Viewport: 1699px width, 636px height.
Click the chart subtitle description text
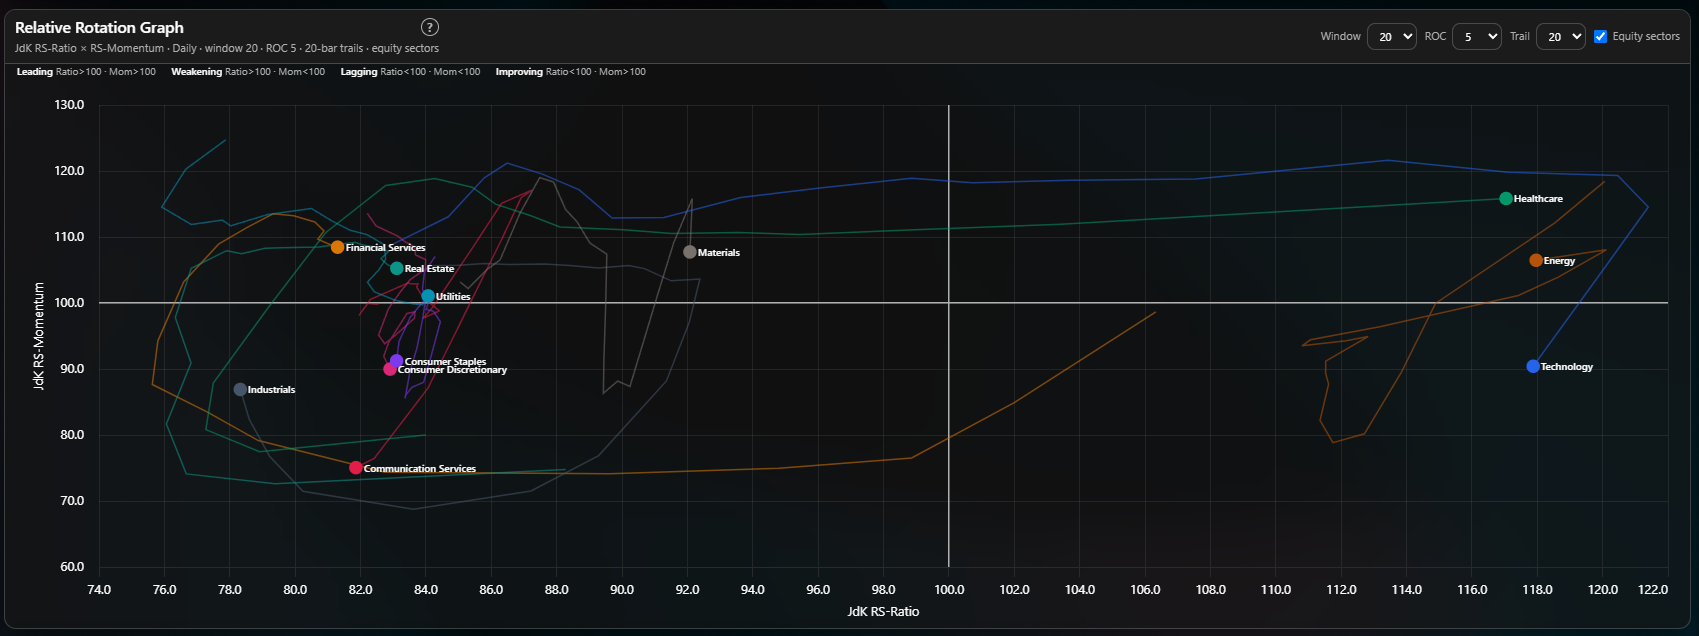(227, 48)
